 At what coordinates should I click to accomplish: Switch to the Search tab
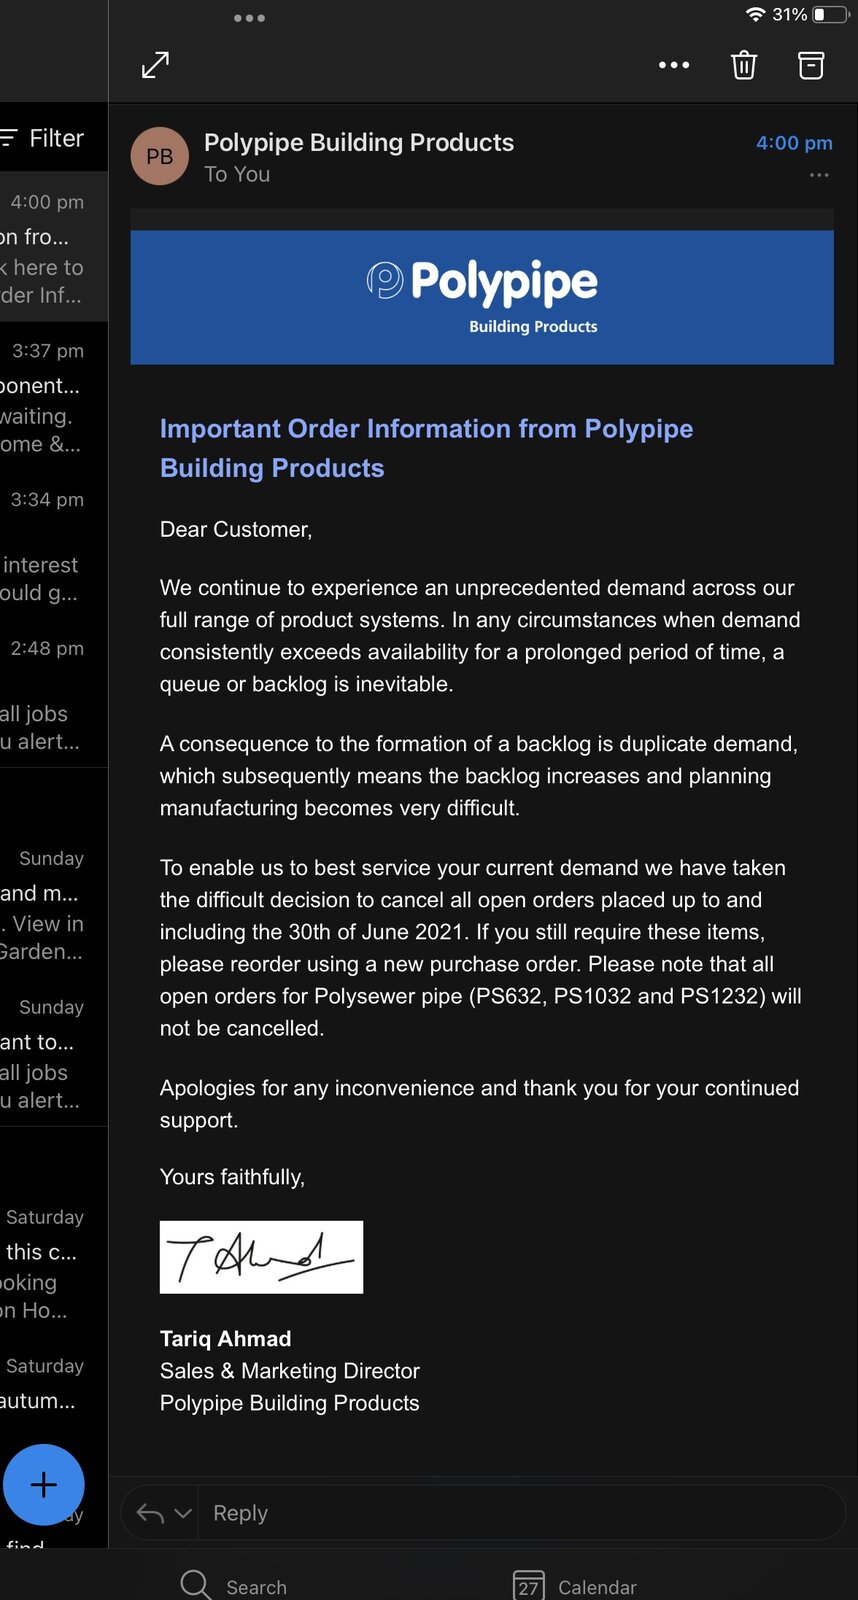(234, 1586)
